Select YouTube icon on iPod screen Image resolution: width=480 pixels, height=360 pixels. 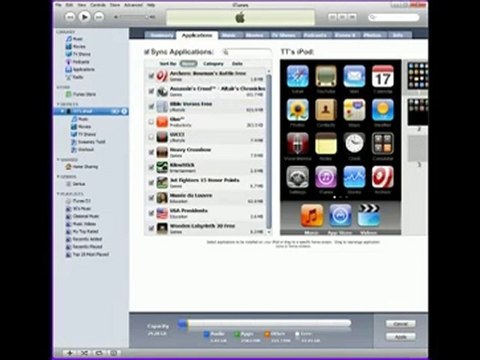pyautogui.click(x=326, y=76)
